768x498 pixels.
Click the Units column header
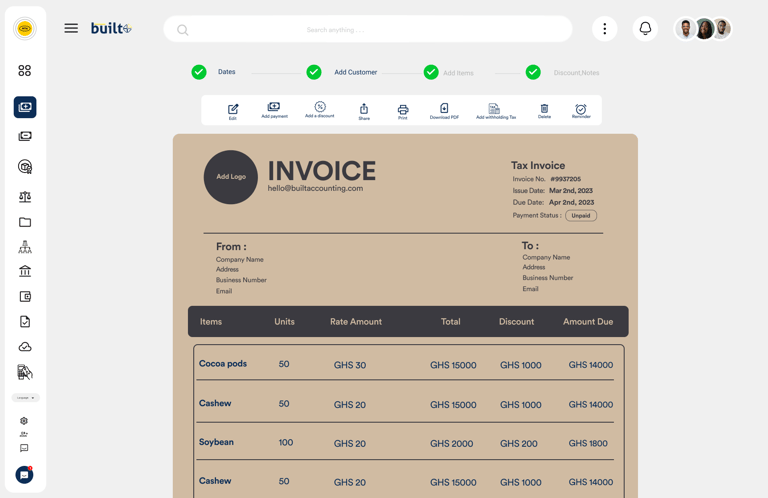[x=284, y=322]
